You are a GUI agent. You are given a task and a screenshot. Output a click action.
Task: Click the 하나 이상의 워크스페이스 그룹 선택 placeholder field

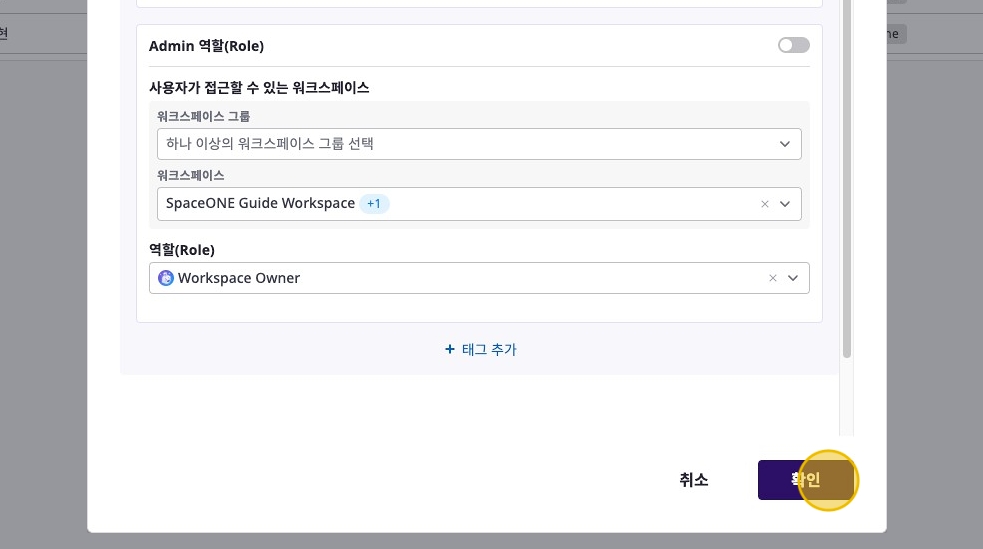coord(270,144)
